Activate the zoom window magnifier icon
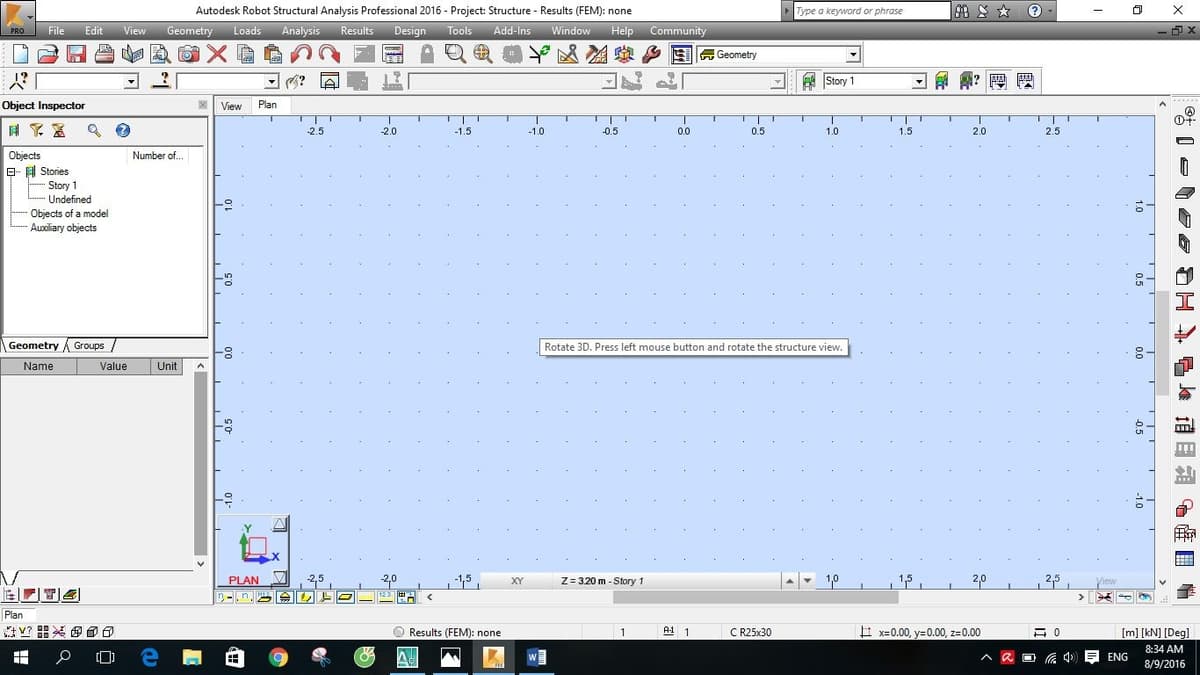Screen dimensions: 1200x675 pos(455,55)
